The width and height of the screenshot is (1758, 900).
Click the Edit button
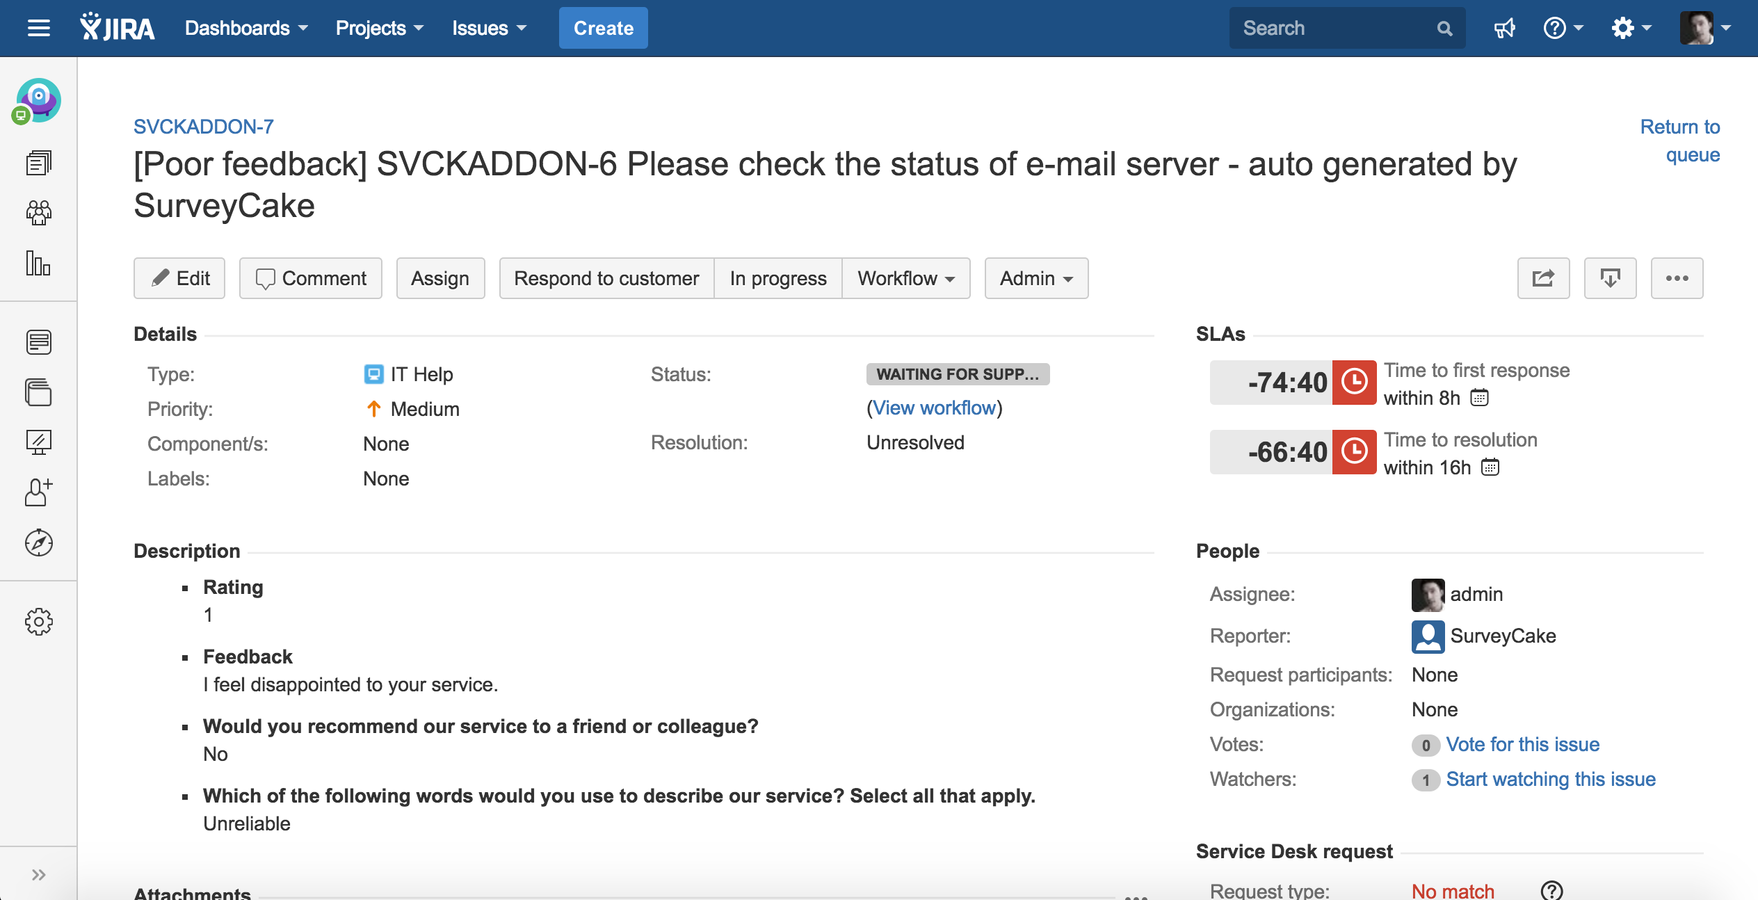tap(180, 278)
